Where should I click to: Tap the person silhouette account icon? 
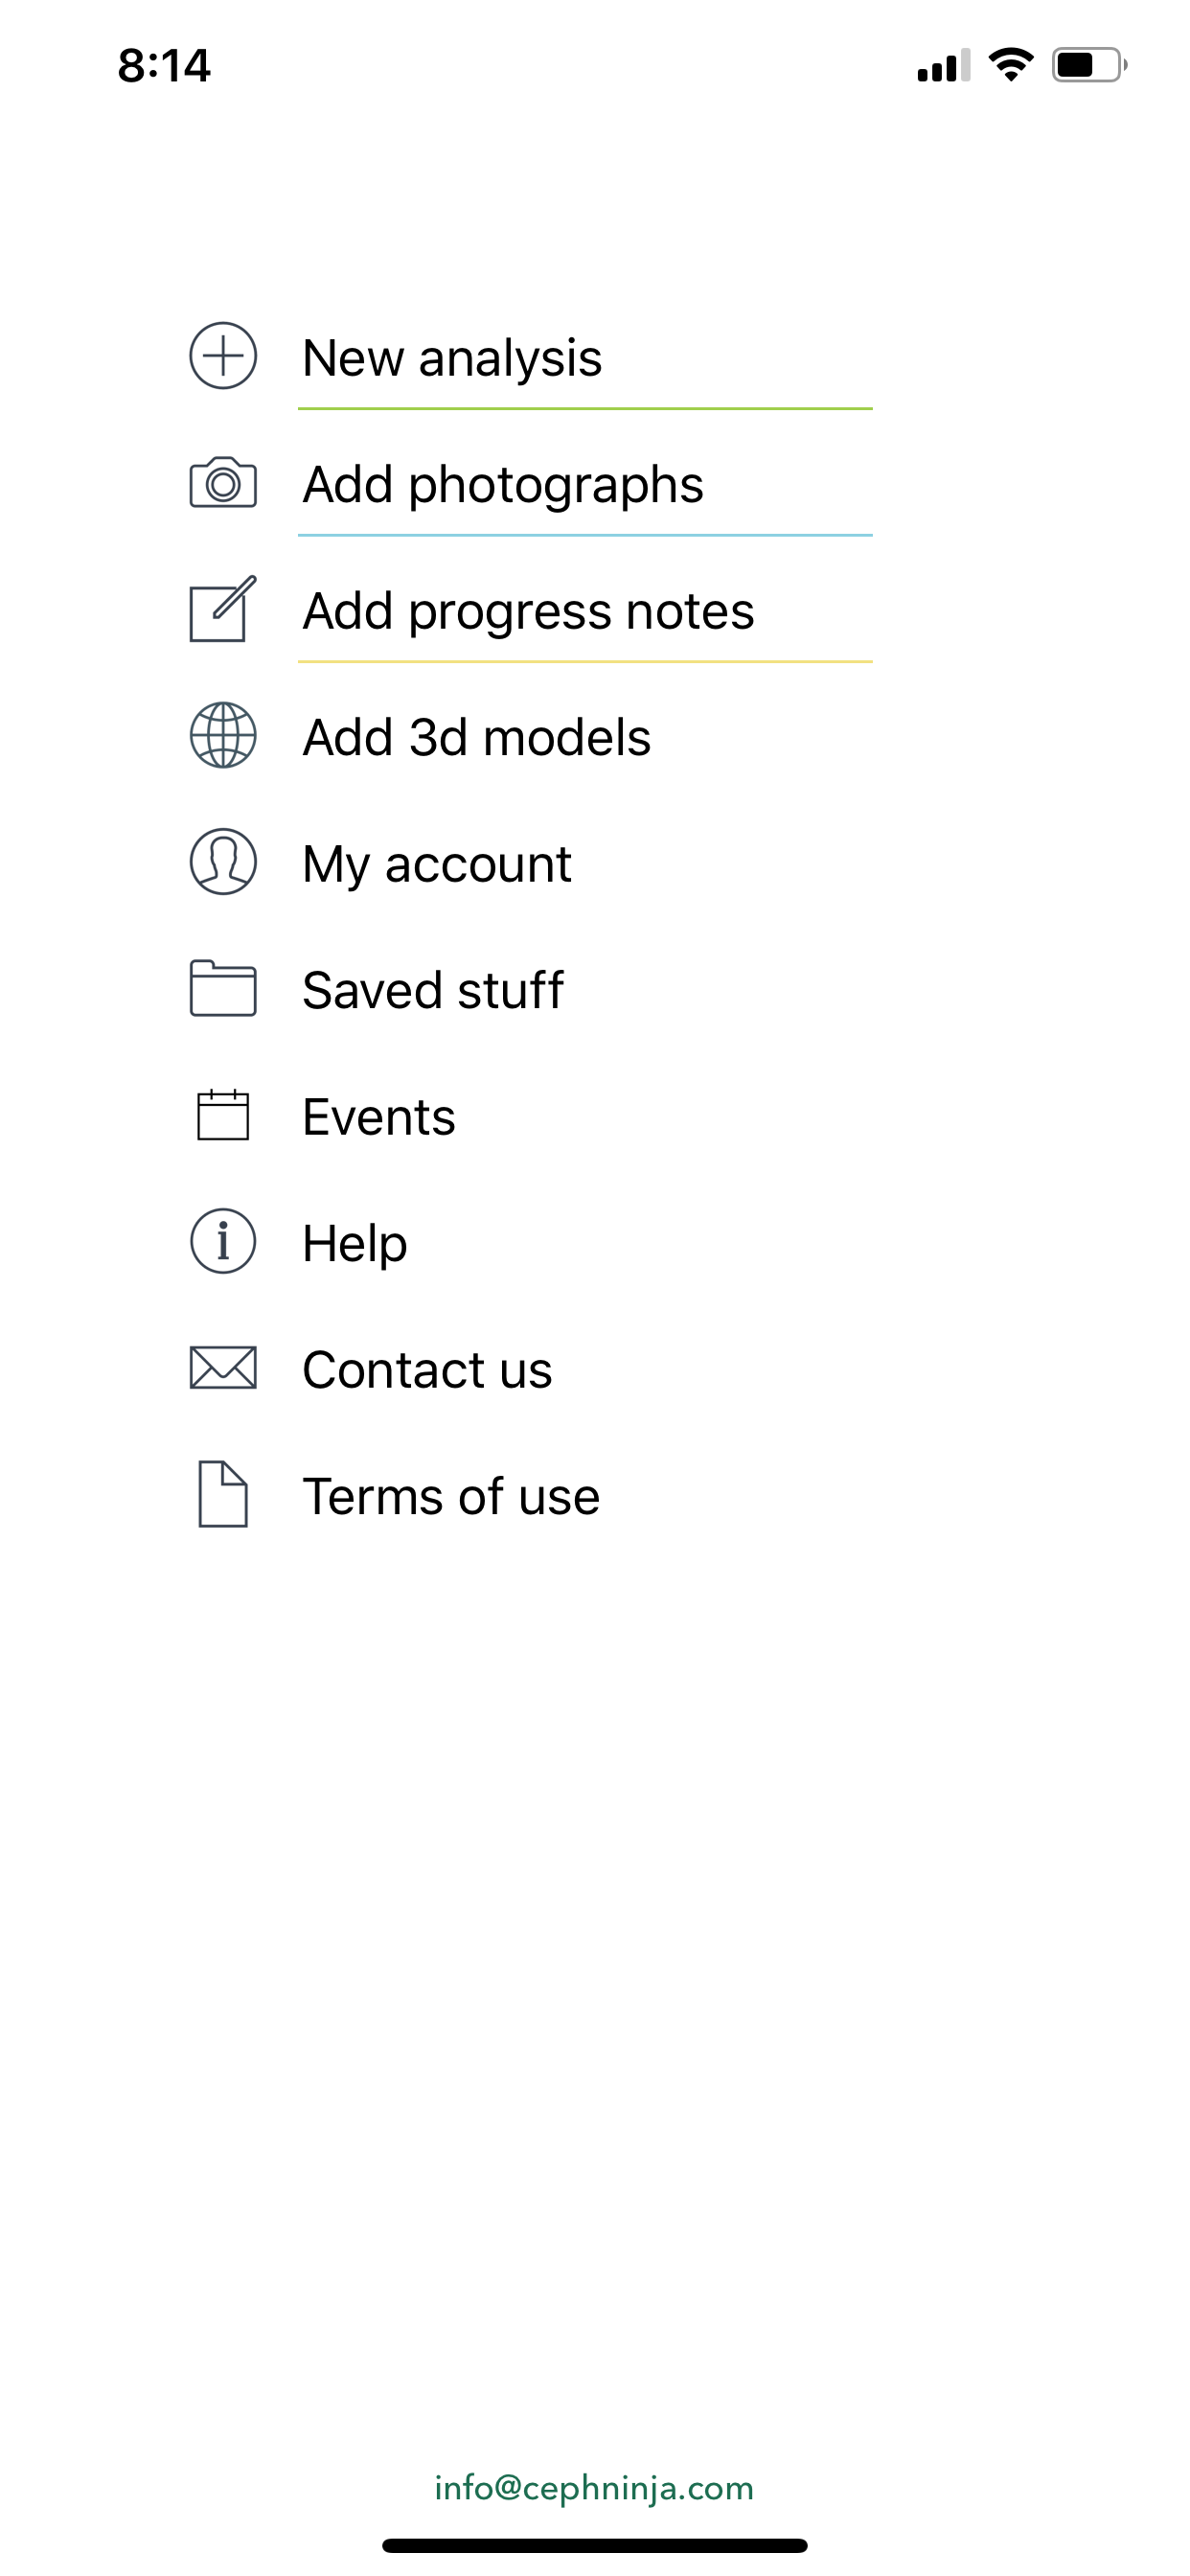click(x=223, y=862)
